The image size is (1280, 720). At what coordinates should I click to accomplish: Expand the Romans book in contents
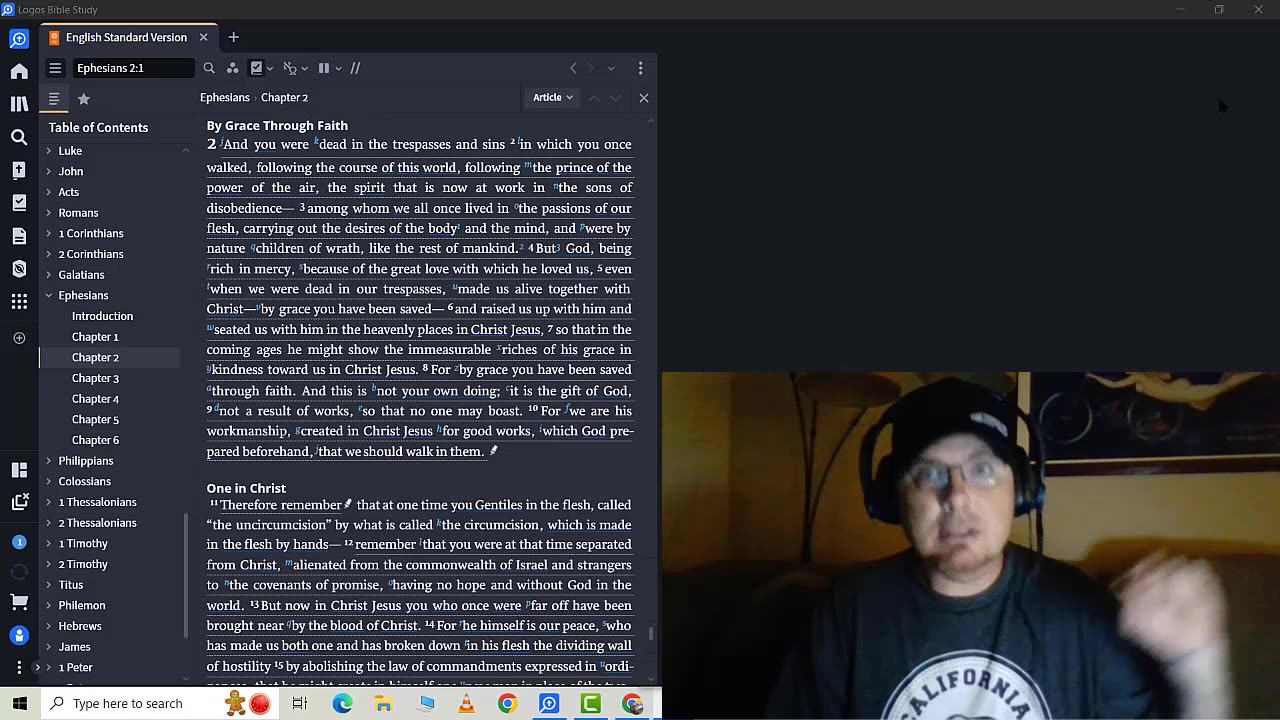pos(48,212)
